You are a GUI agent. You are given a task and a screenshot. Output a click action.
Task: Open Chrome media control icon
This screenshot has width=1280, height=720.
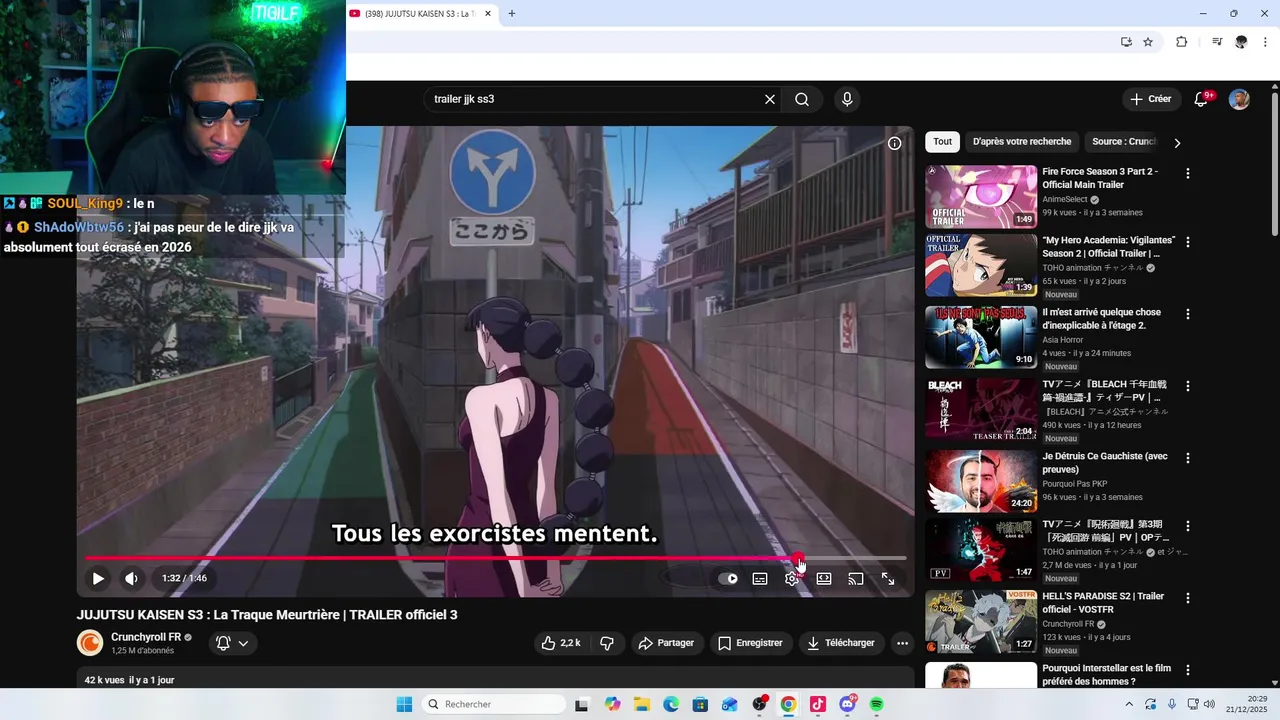pos(1217,42)
